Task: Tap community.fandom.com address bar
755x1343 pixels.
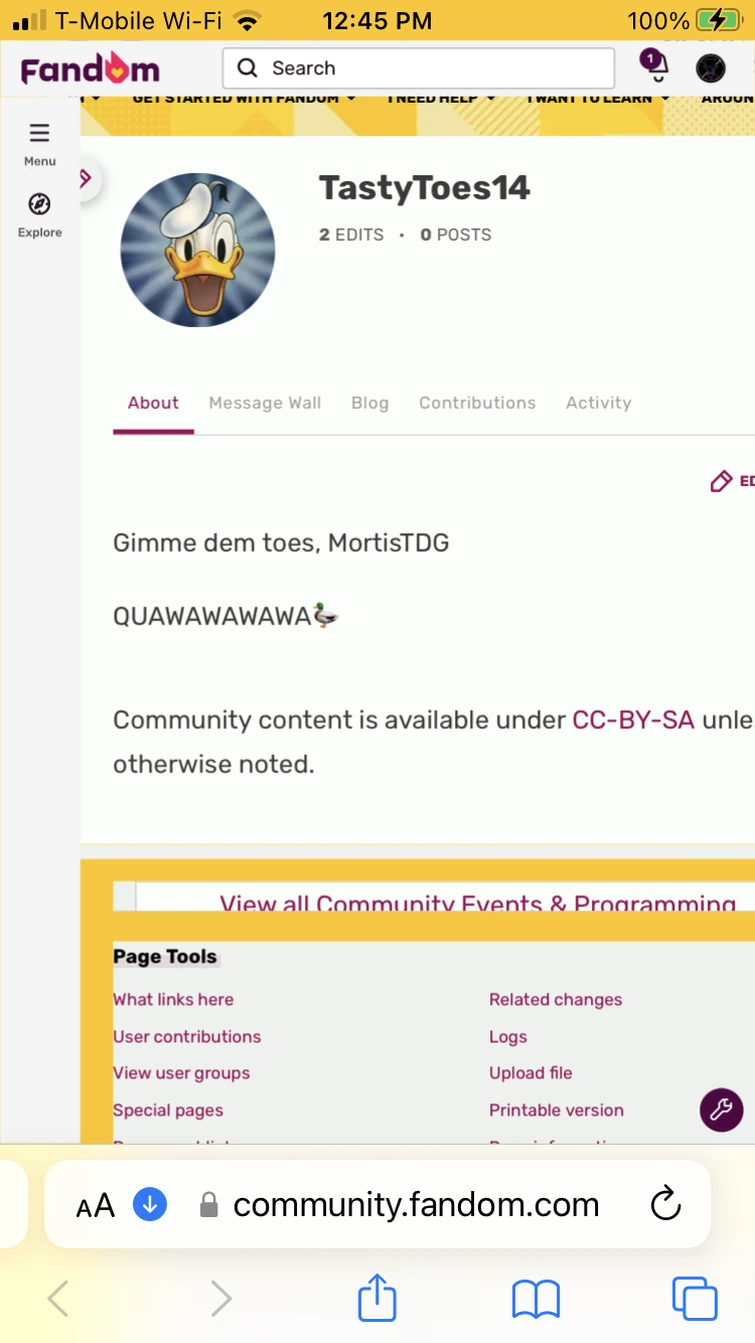Action: [x=416, y=1205]
